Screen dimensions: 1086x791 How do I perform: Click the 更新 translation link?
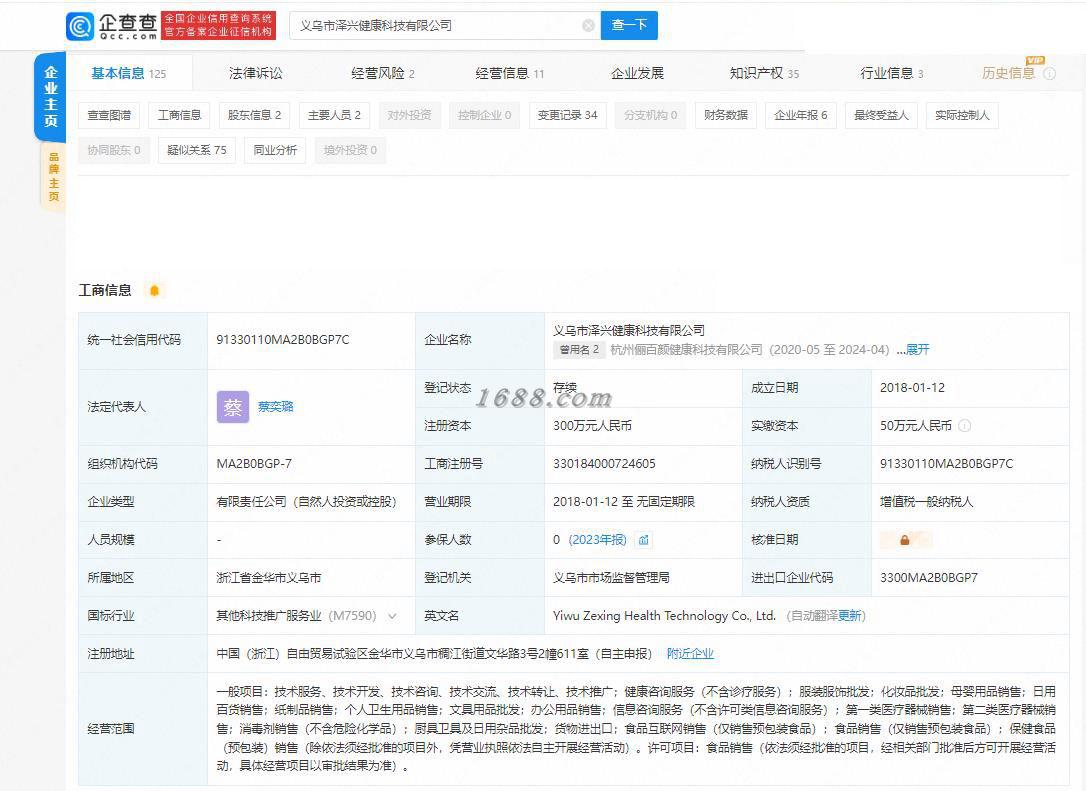coord(849,616)
